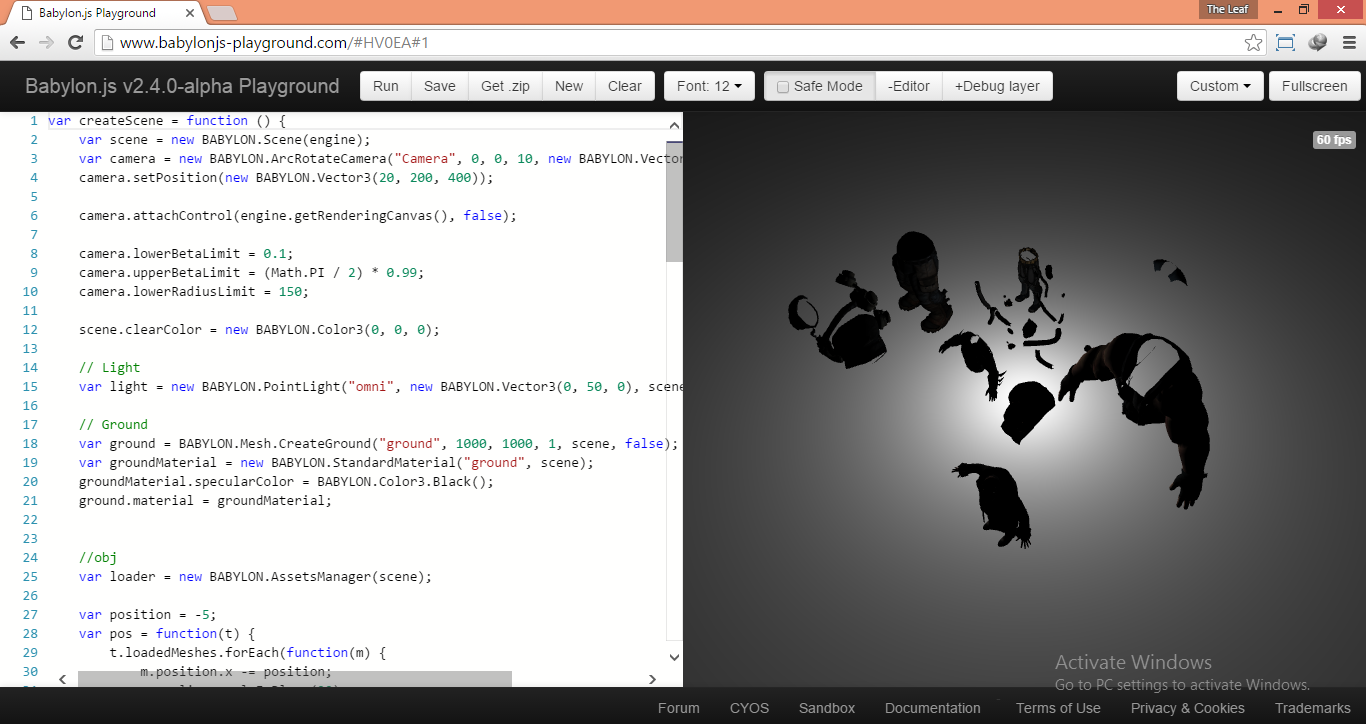Download the scene with Get .zip

pyautogui.click(x=505, y=86)
